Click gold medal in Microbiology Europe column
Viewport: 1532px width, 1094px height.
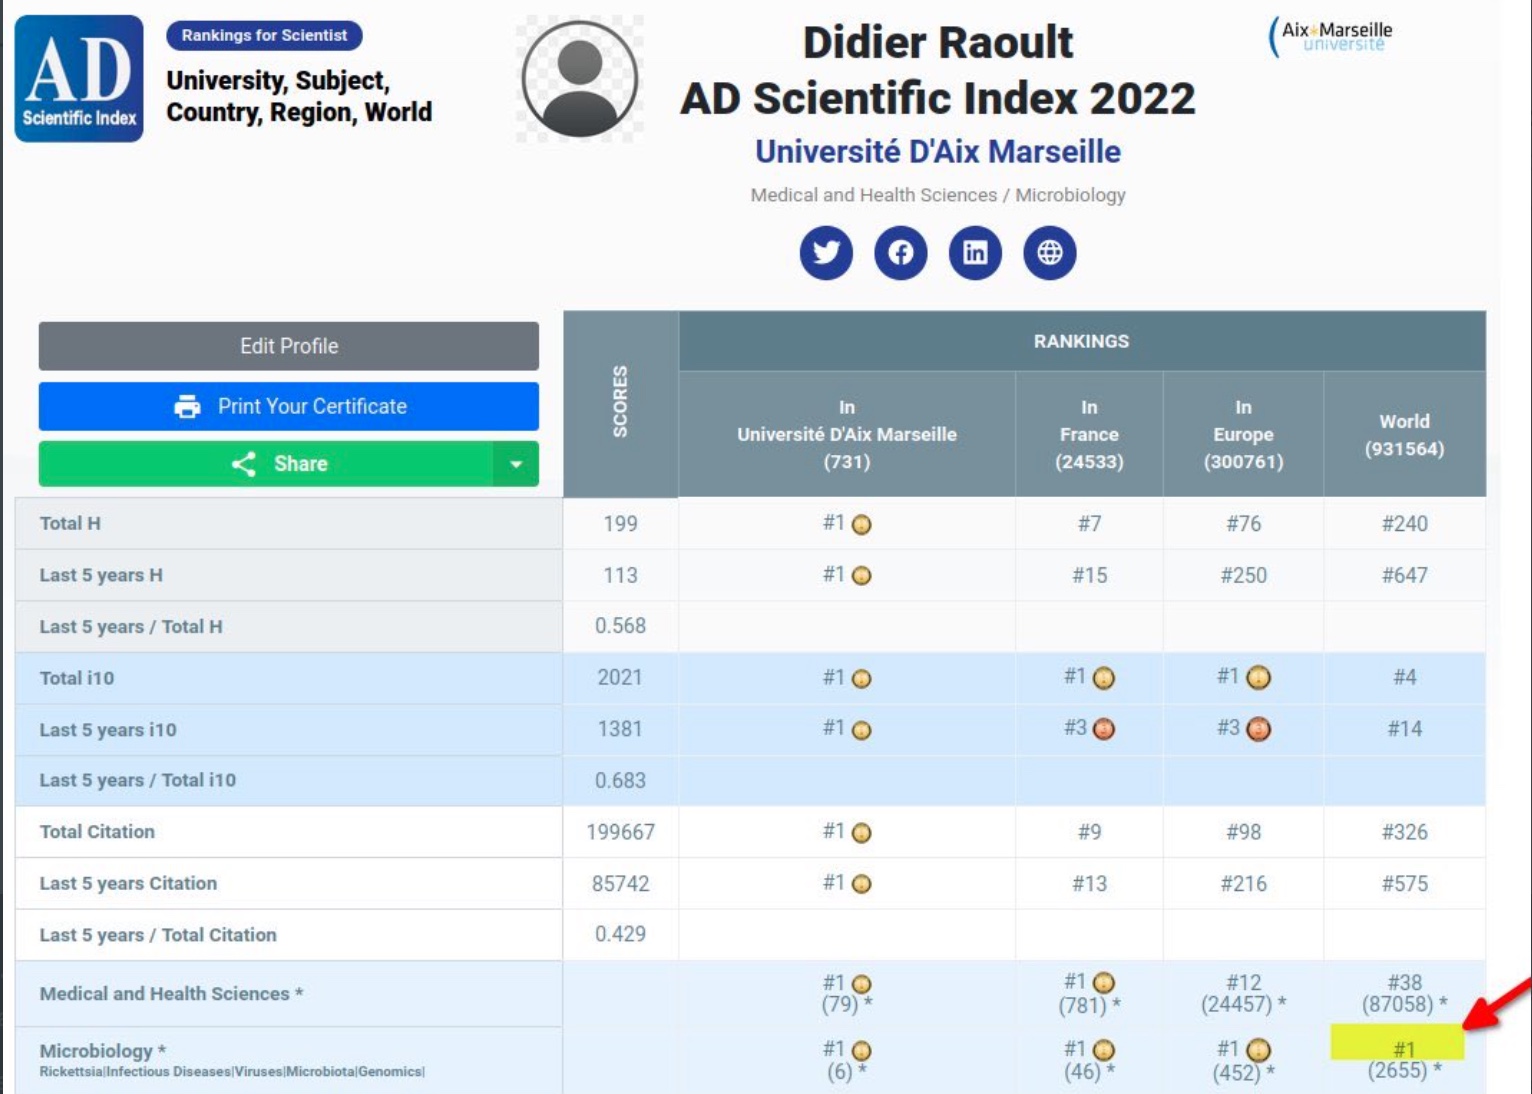1258,1050
